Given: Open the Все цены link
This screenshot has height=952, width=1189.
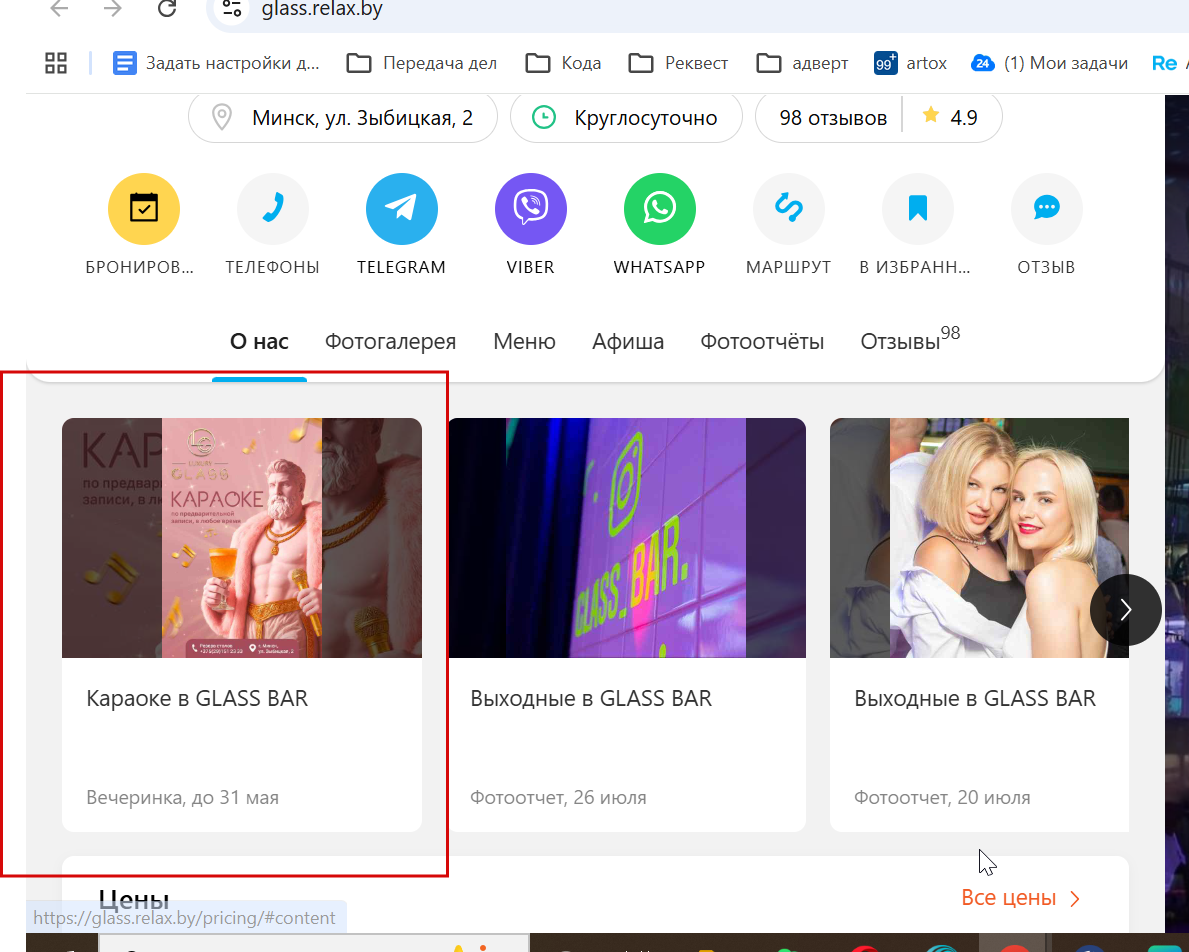Looking at the screenshot, I should 1021,898.
